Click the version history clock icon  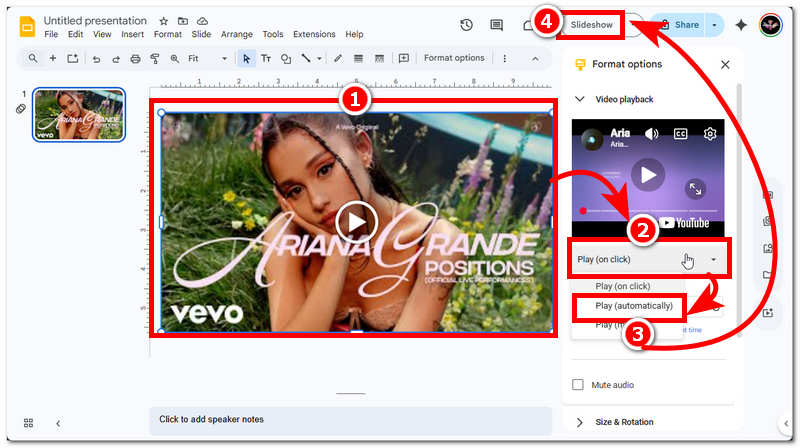[x=466, y=25]
